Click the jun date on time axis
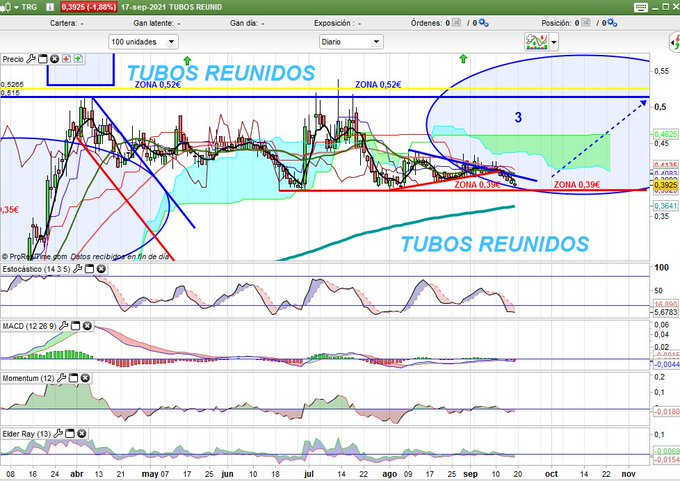Screen dimensions: 680x481 pos(227,474)
